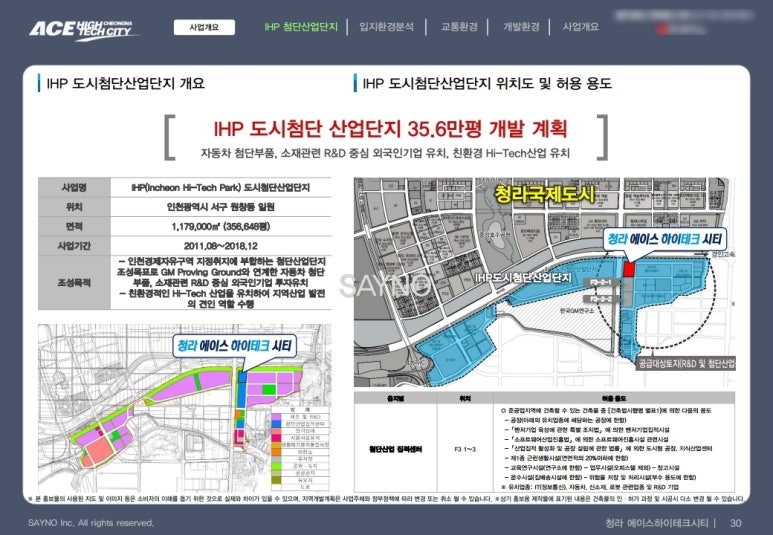Select the 첨단산업 집적센터 cell
The width and height of the screenshot is (773, 535).
[x=395, y=449]
